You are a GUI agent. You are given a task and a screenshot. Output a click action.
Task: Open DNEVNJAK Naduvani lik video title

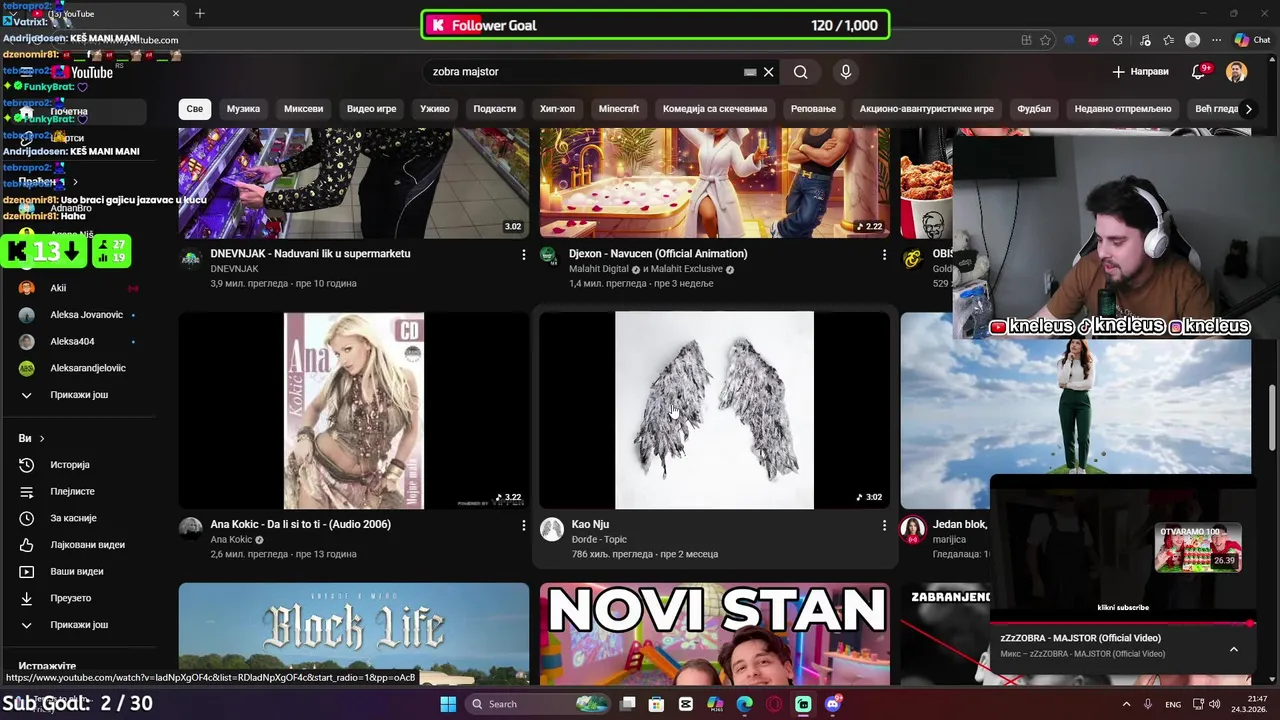coord(310,254)
